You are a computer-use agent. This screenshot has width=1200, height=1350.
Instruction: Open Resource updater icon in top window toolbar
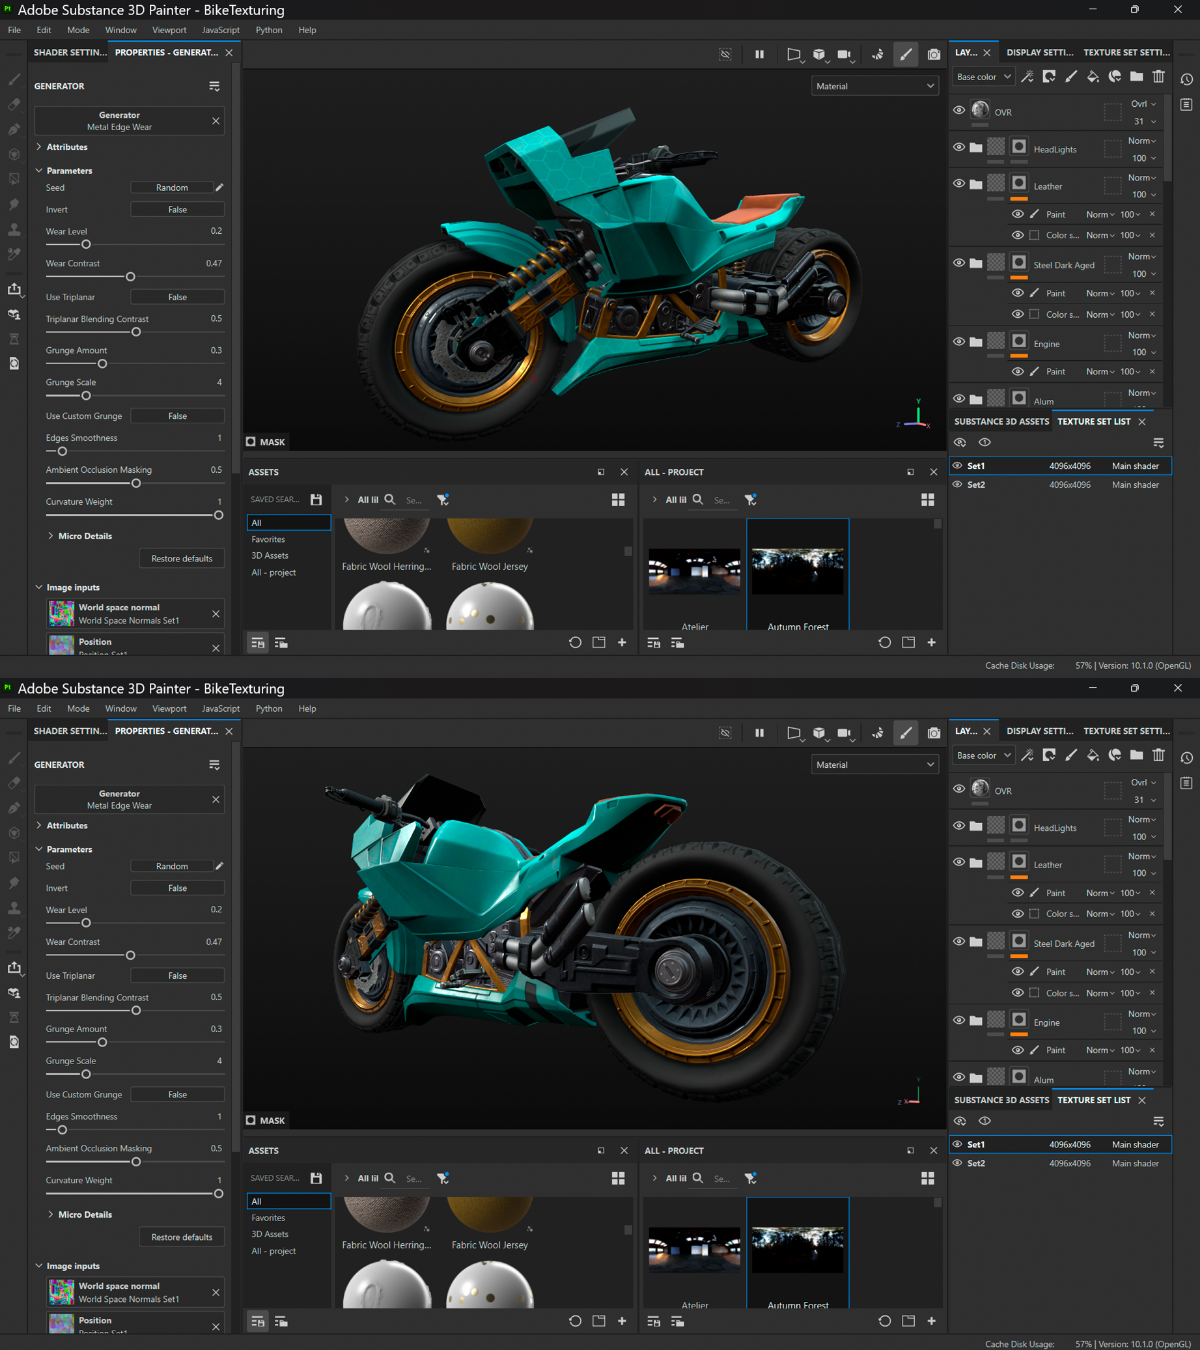tap(14, 363)
